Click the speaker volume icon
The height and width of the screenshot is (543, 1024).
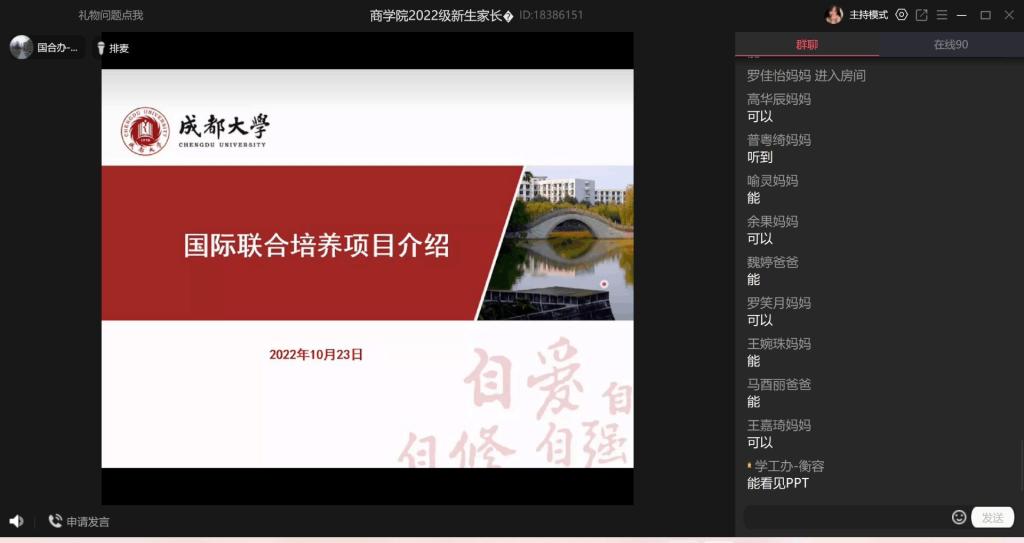tap(16, 521)
